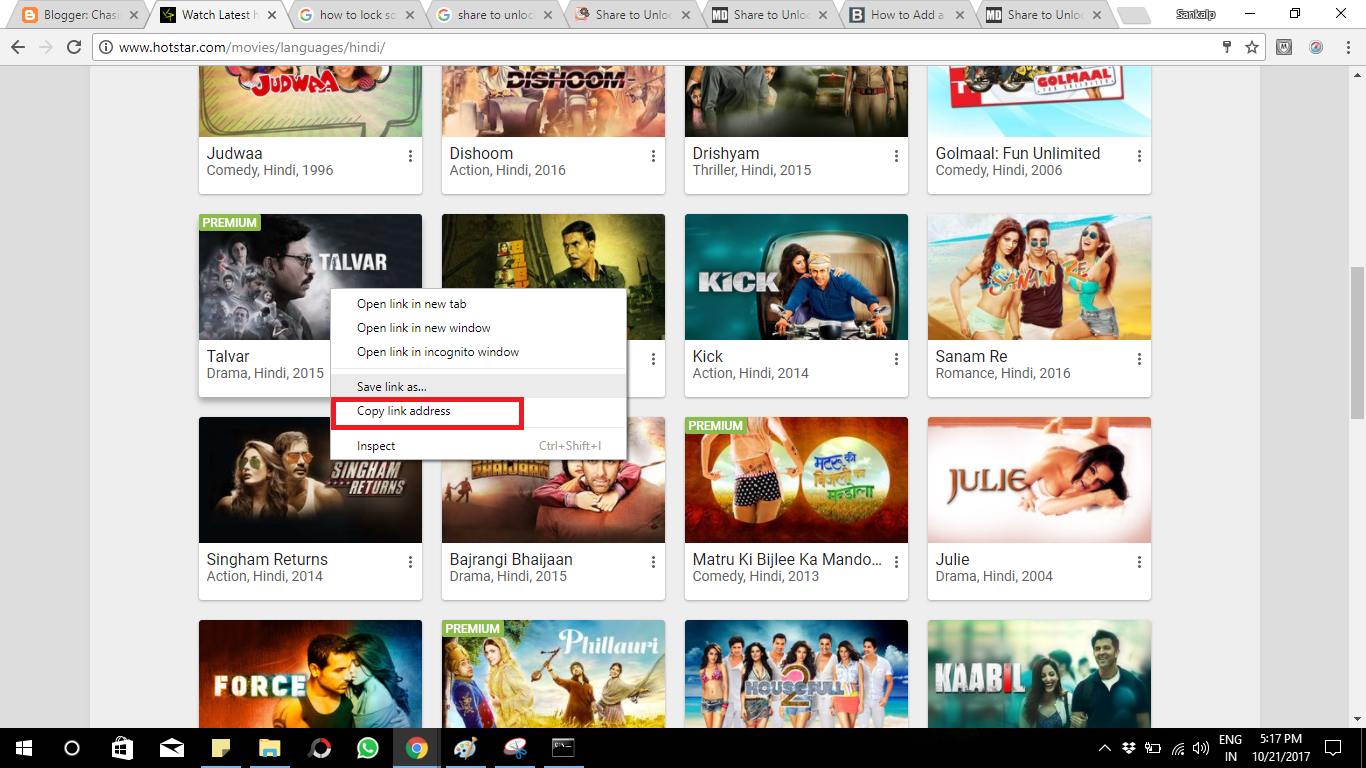This screenshot has width=1366, height=768.
Task: Open Paint from the taskbar
Action: (x=466, y=748)
